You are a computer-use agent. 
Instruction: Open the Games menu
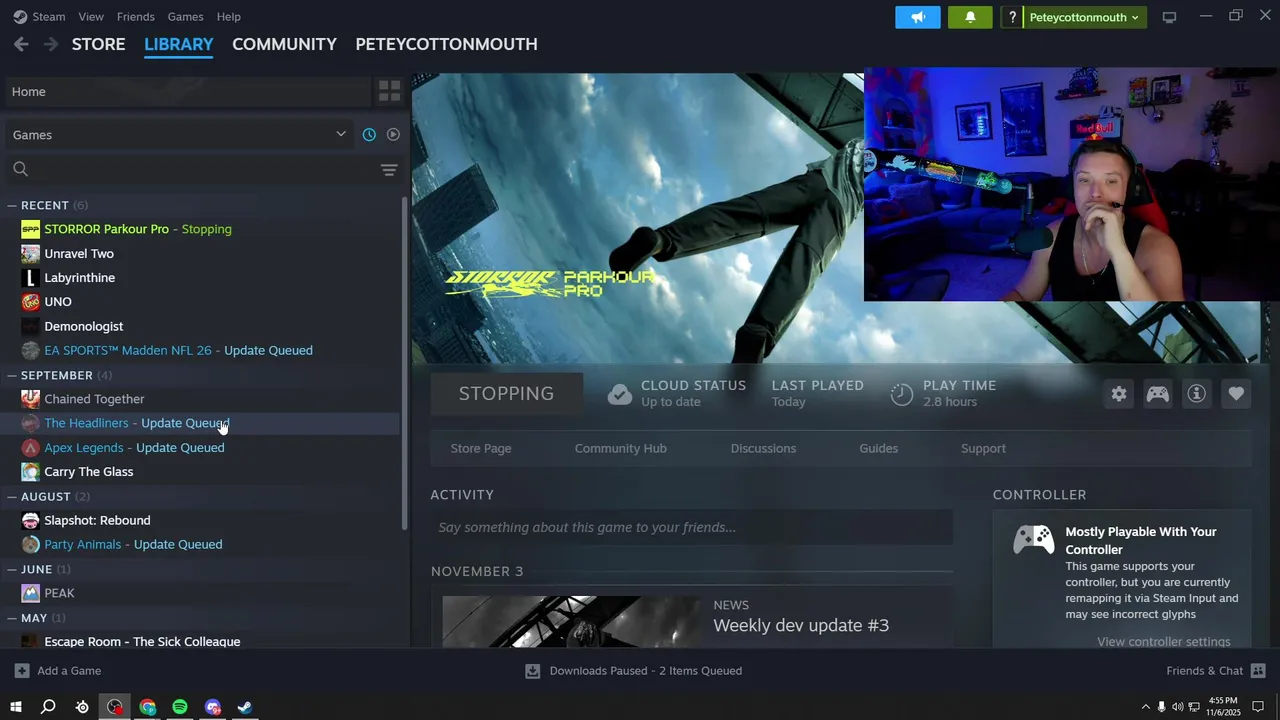[185, 16]
